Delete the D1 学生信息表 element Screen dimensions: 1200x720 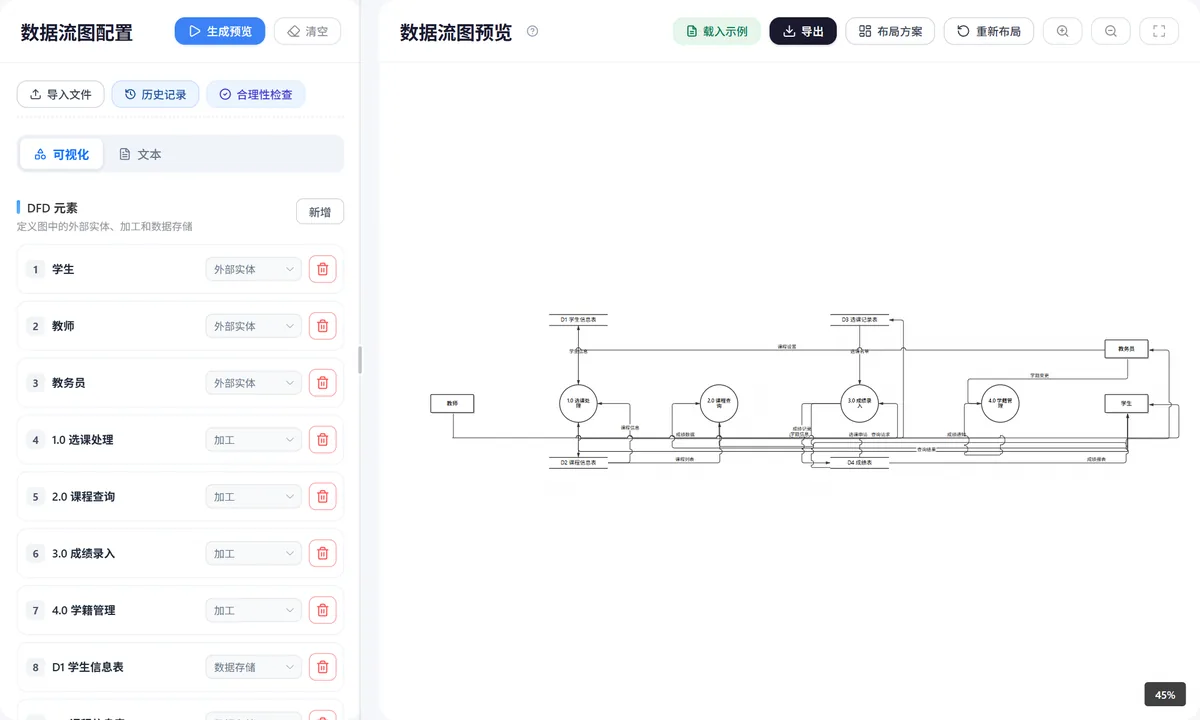pyautogui.click(x=322, y=667)
